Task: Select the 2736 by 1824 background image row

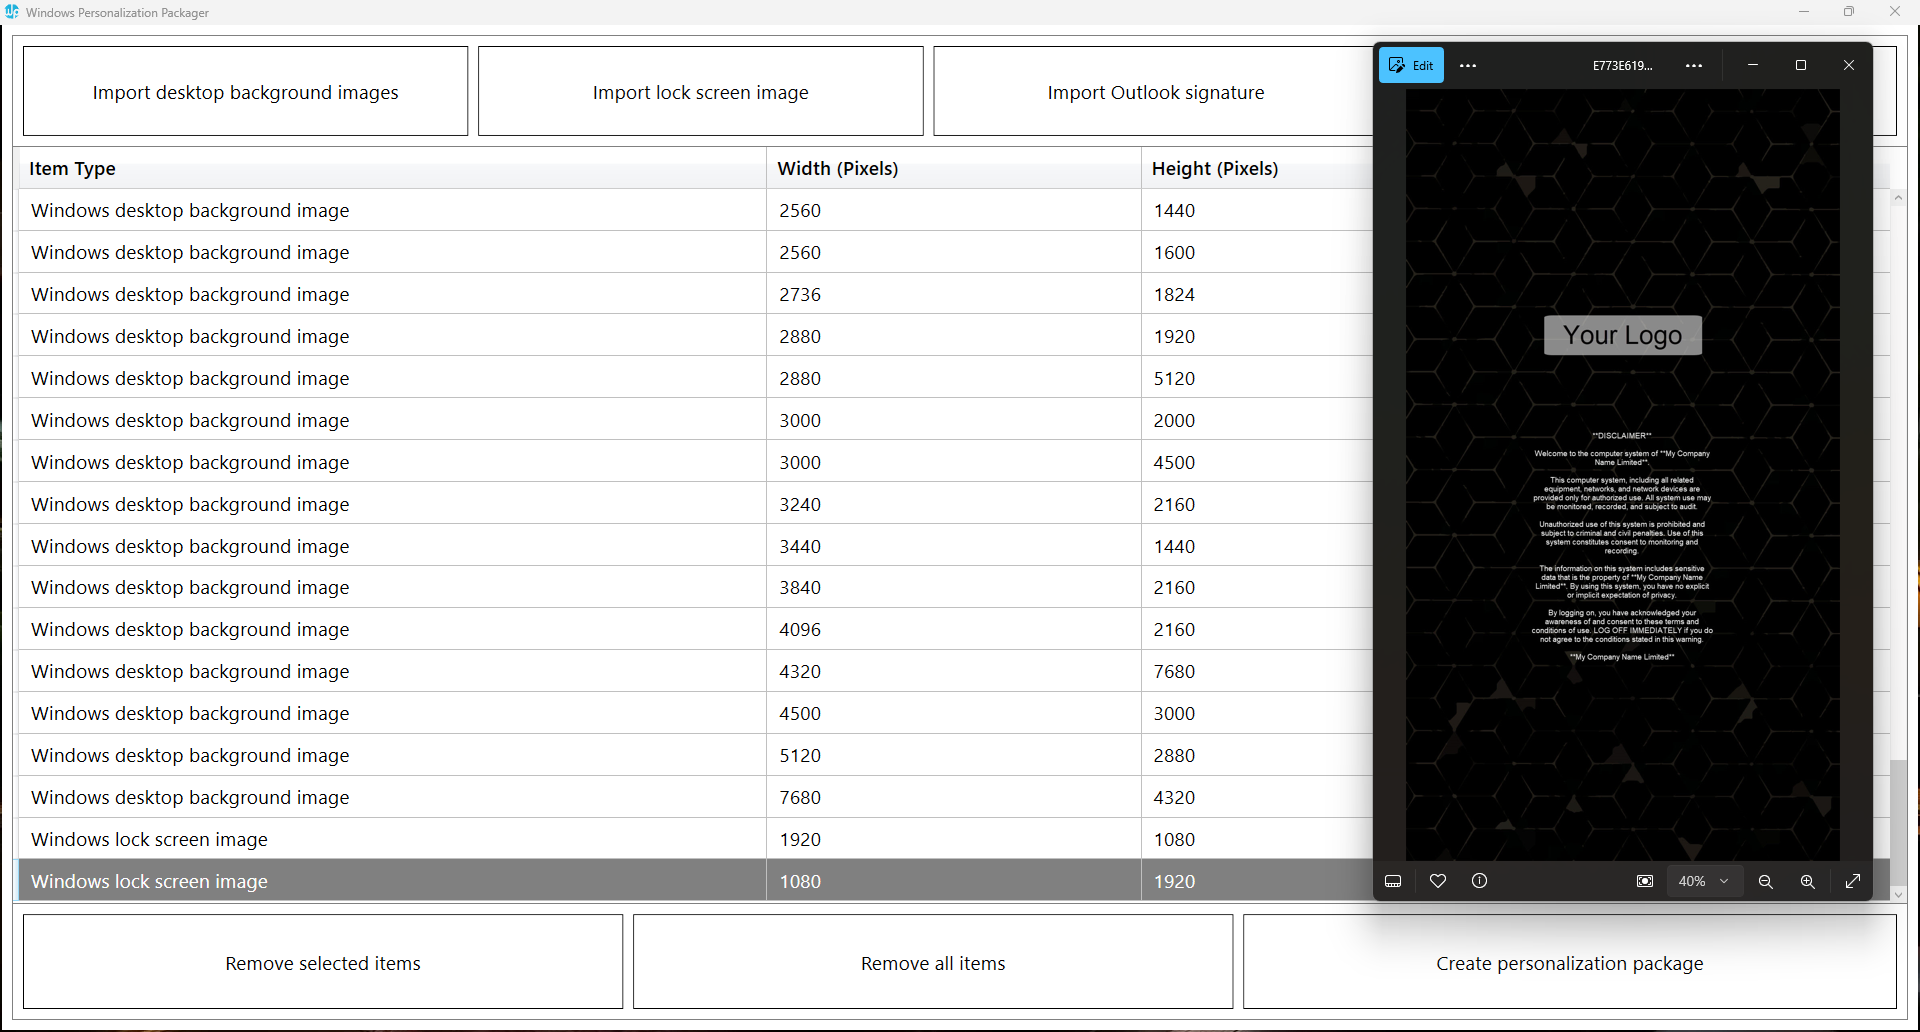Action: [x=390, y=295]
